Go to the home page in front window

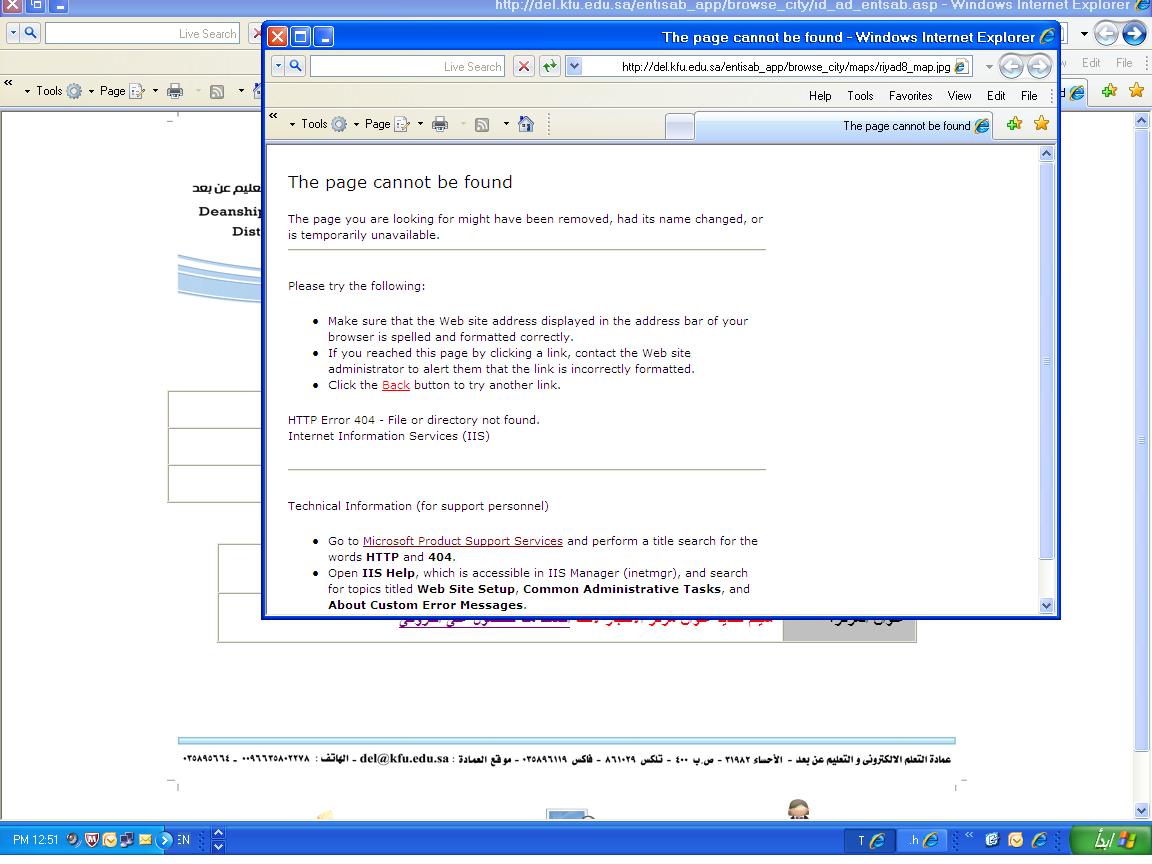coord(526,124)
